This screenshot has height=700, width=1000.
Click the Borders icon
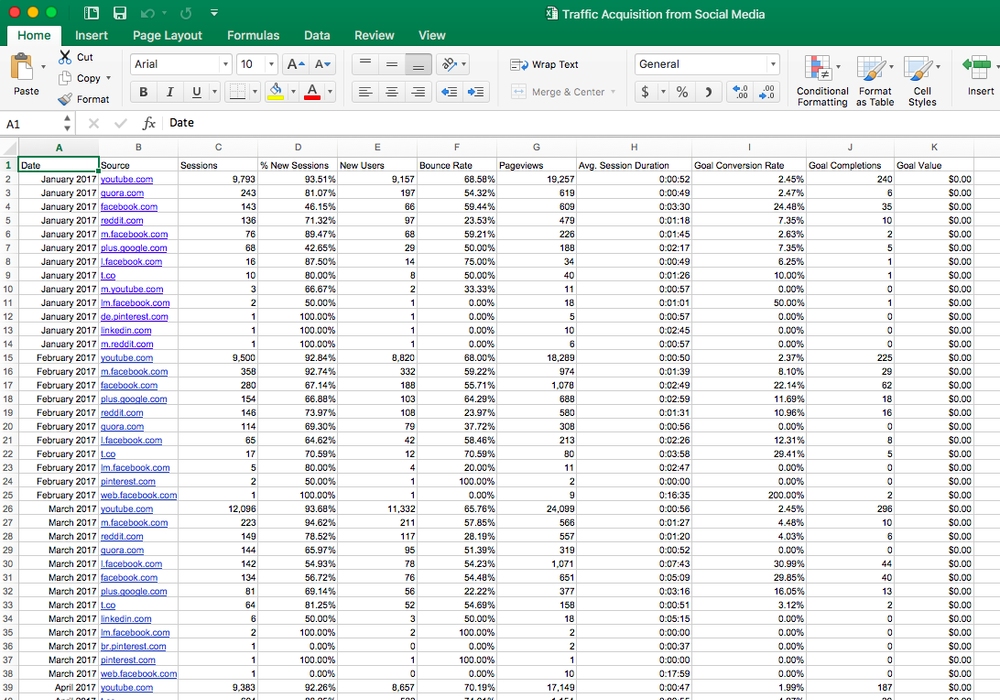pyautogui.click(x=237, y=92)
